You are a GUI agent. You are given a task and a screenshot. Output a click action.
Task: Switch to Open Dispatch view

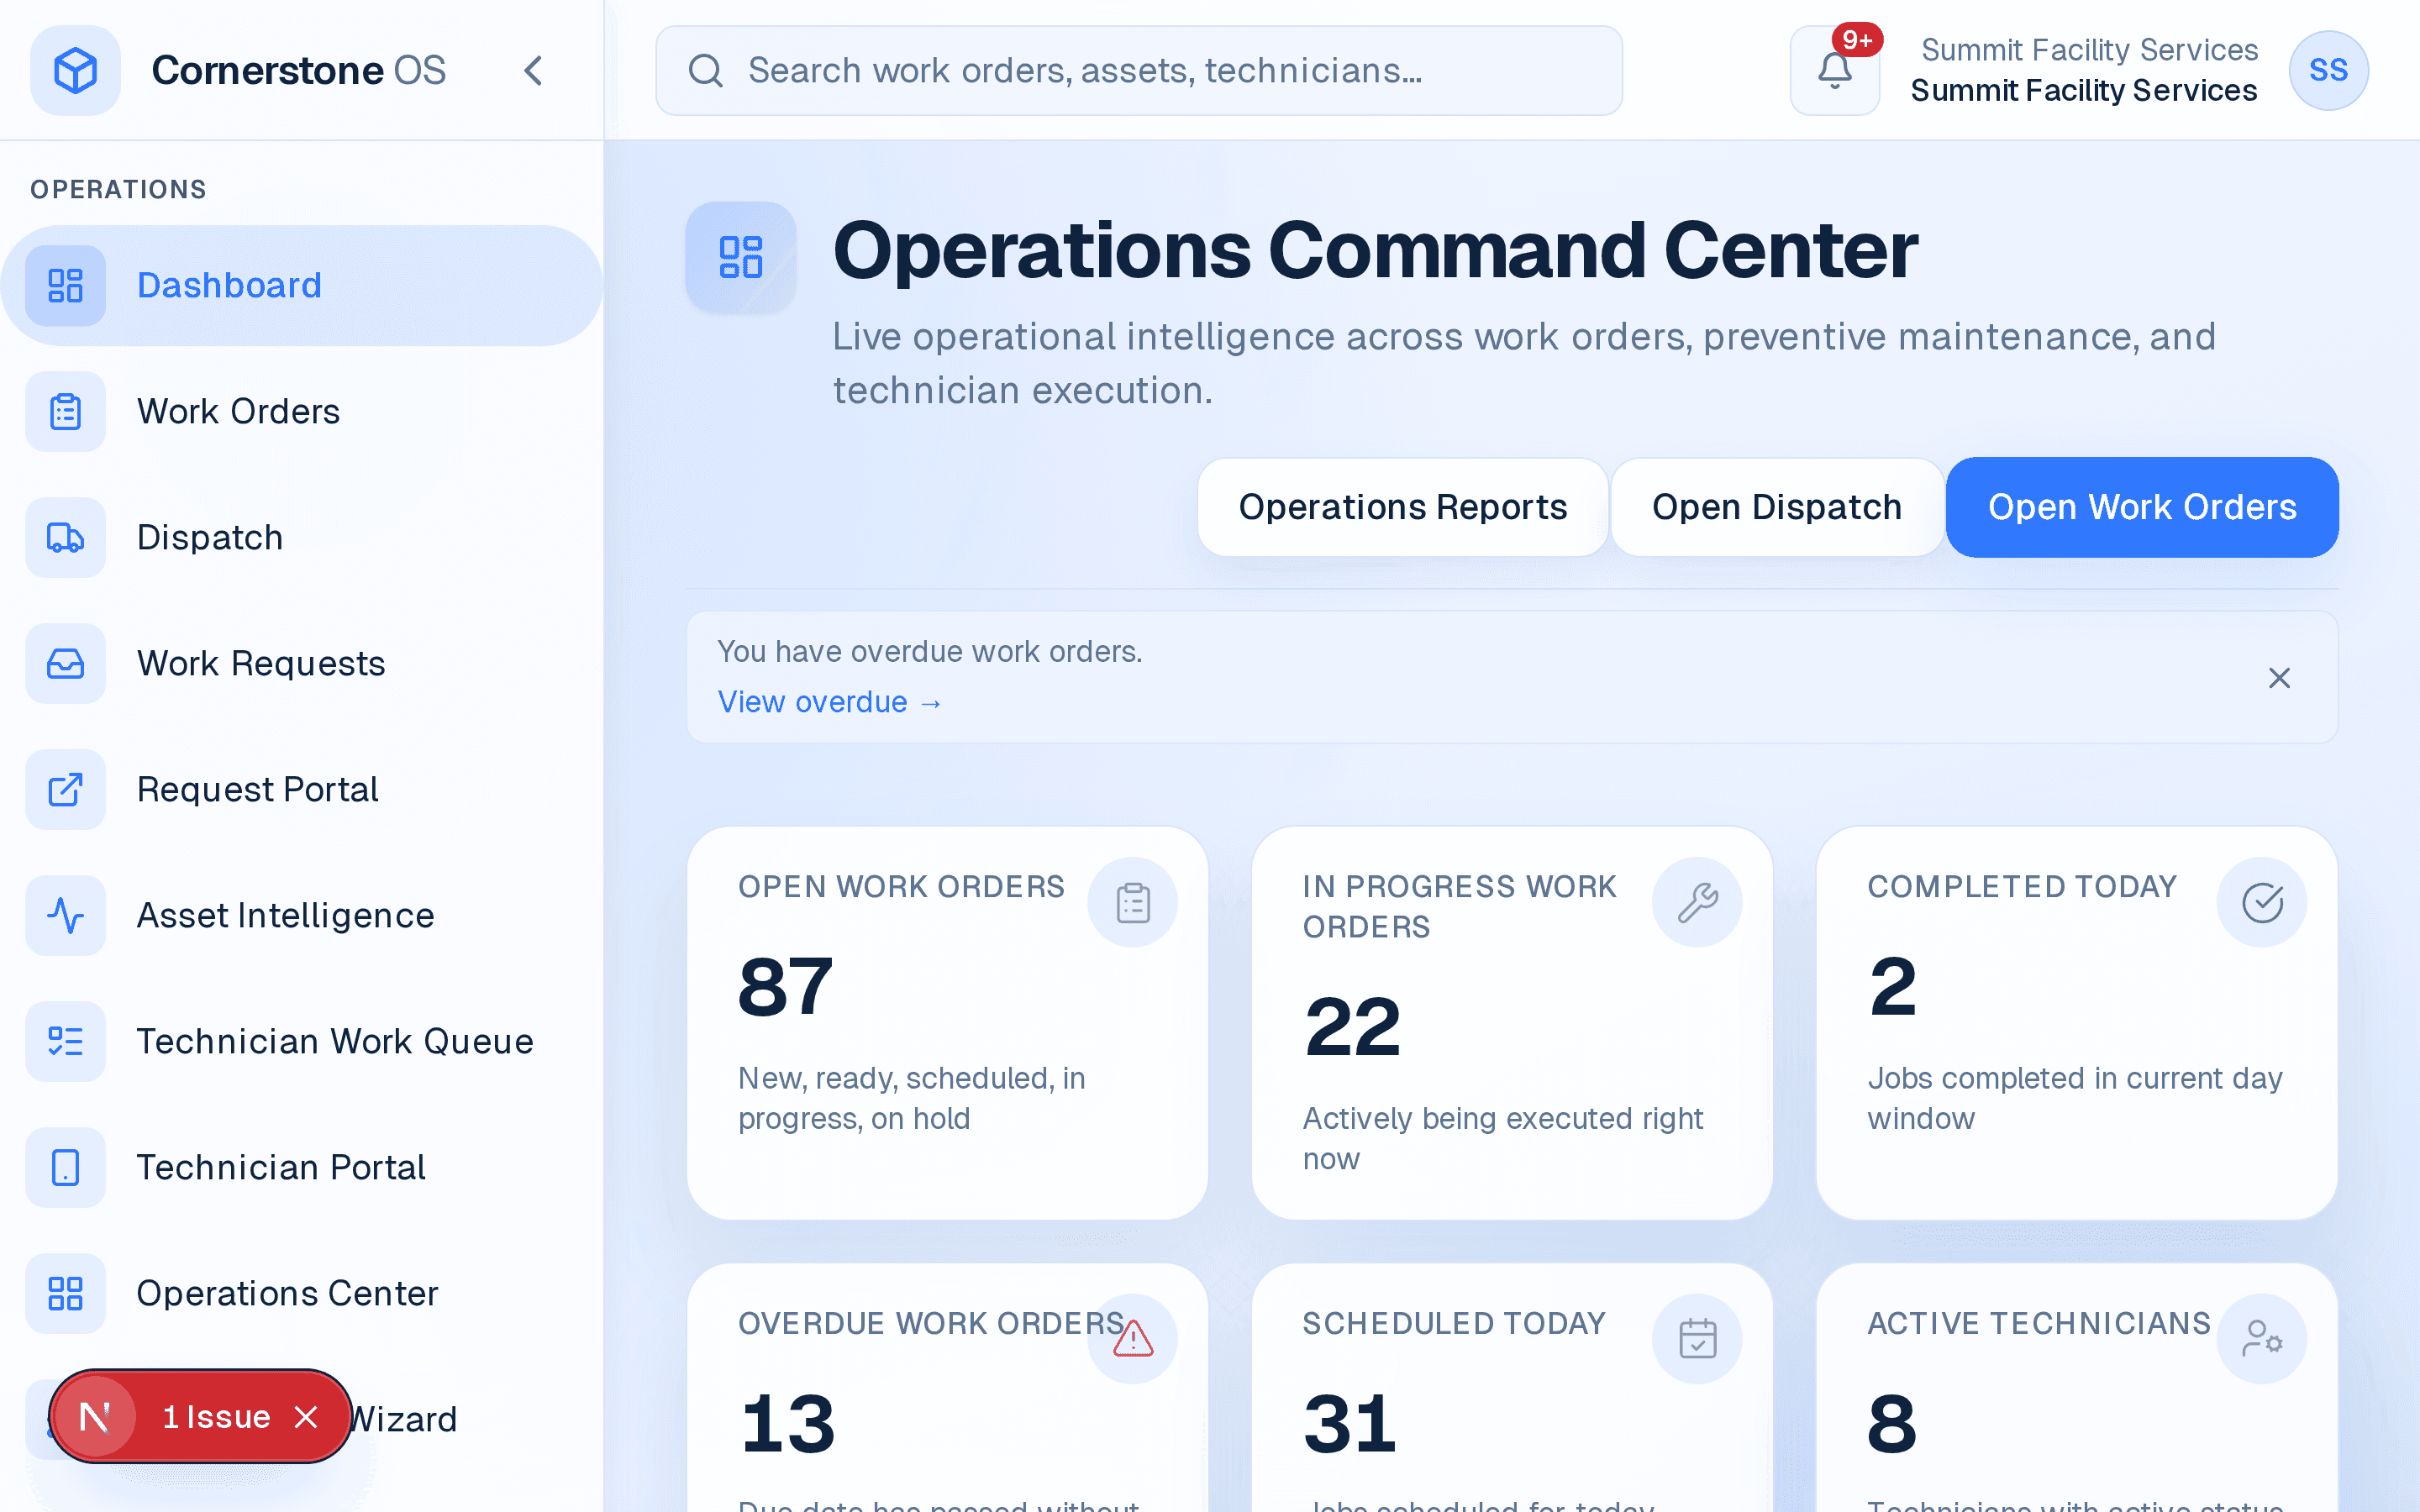1776,507
